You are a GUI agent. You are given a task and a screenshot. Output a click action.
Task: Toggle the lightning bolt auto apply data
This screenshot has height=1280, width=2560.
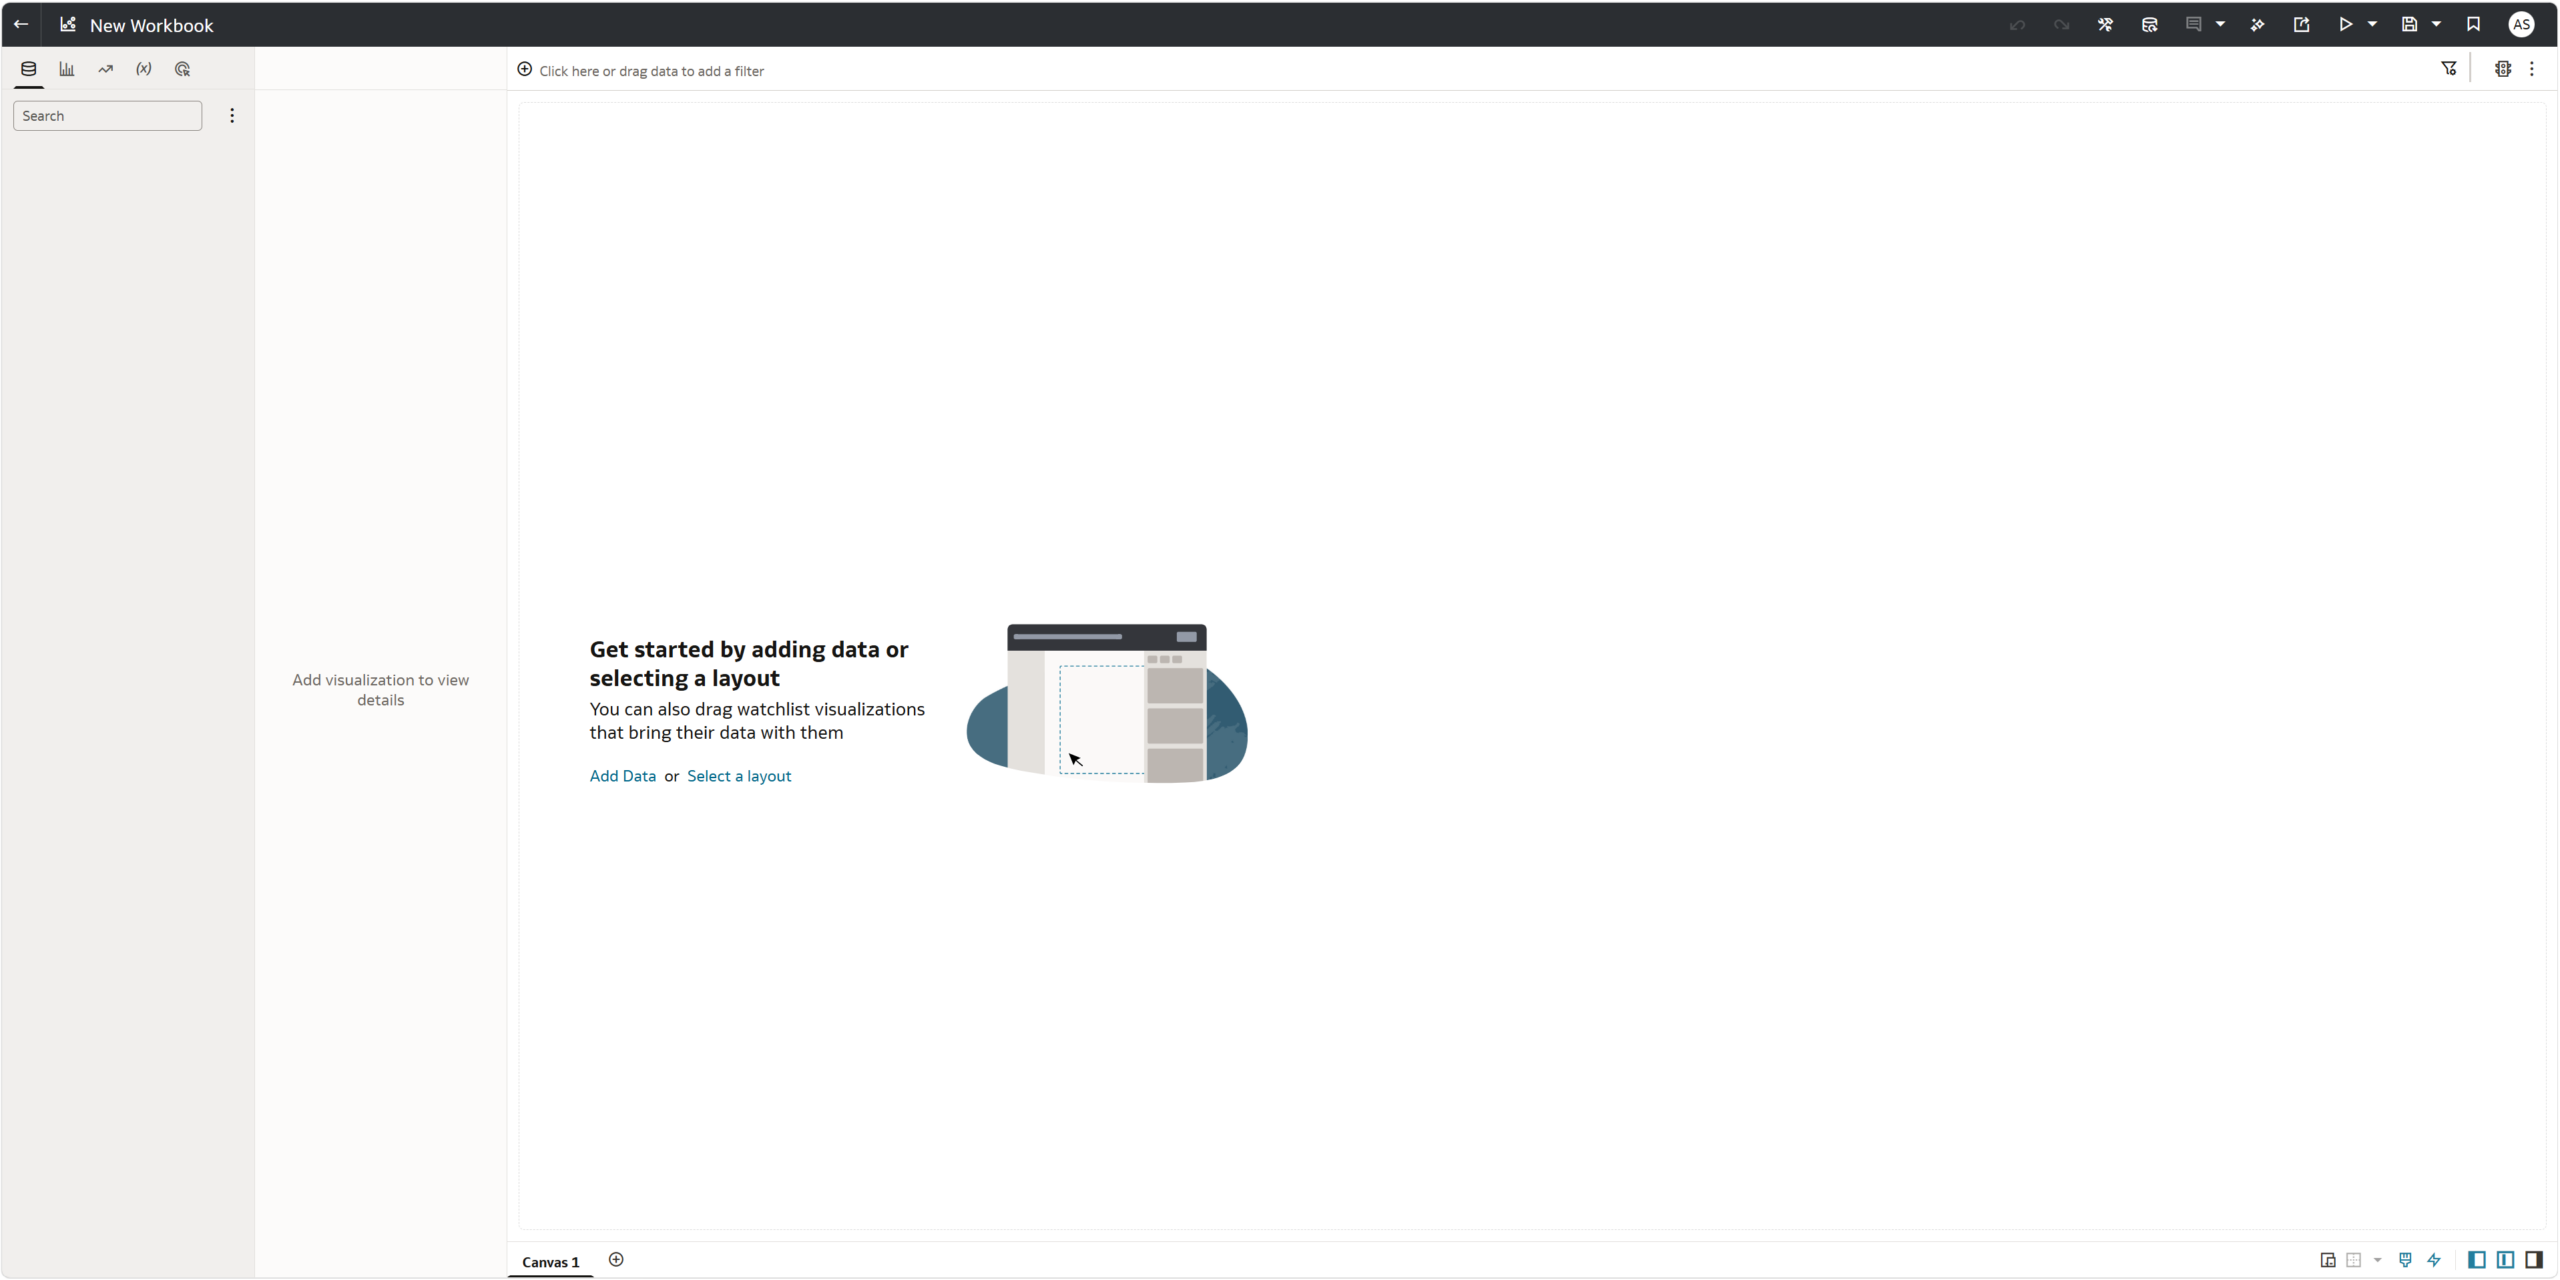tap(2434, 1260)
